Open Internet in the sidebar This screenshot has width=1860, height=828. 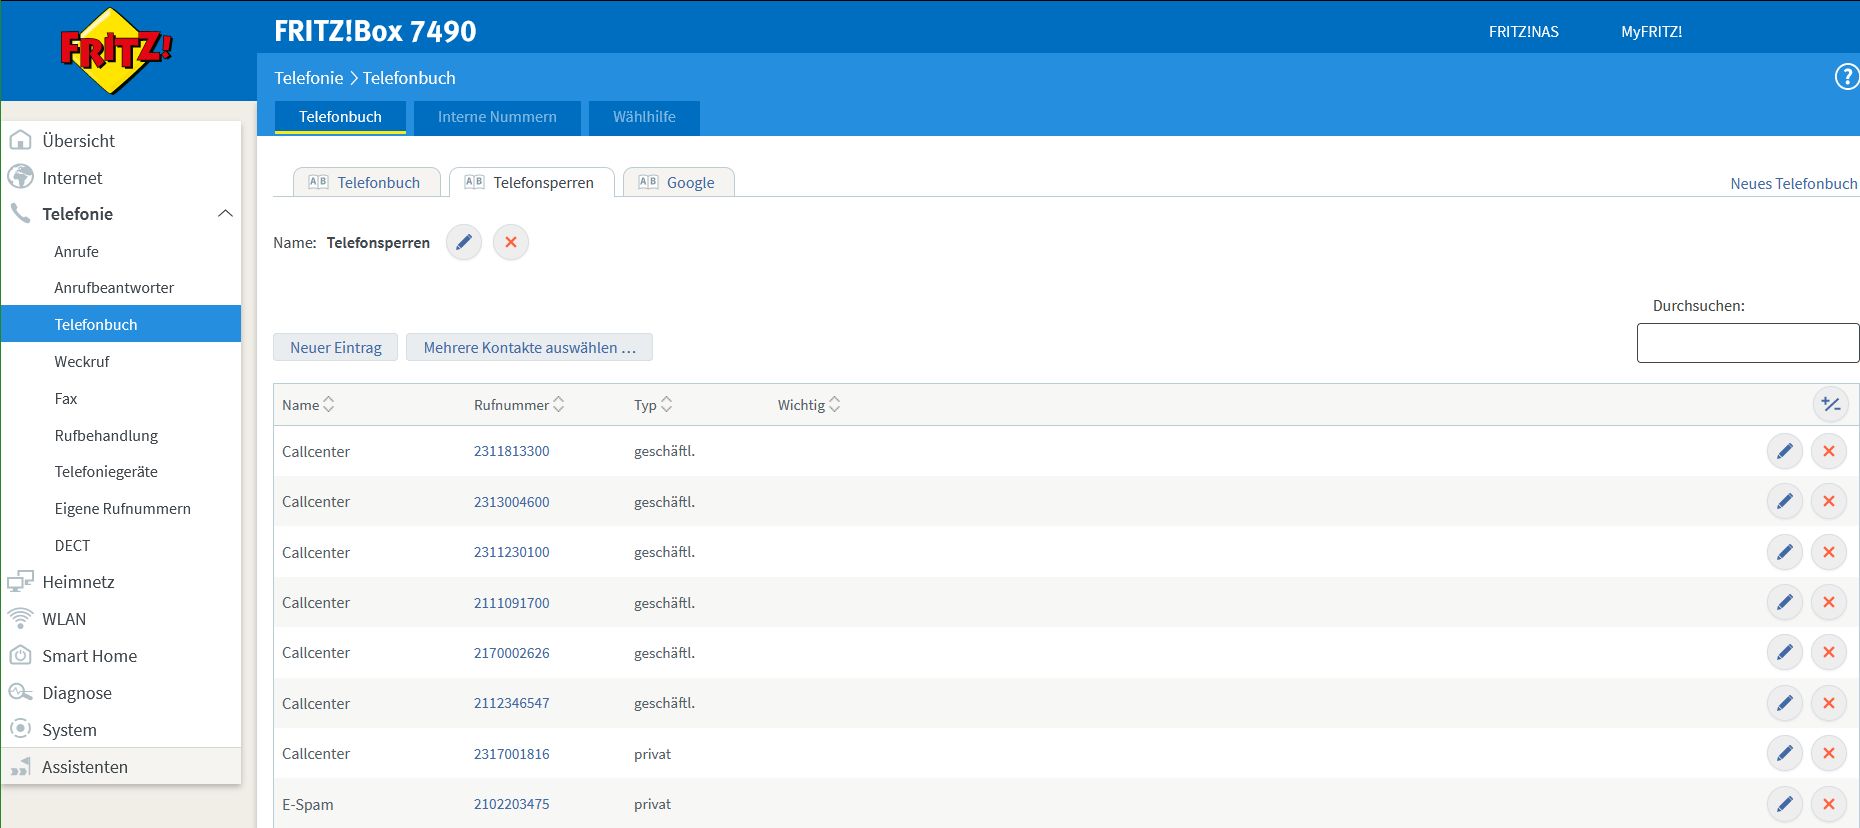click(121, 178)
